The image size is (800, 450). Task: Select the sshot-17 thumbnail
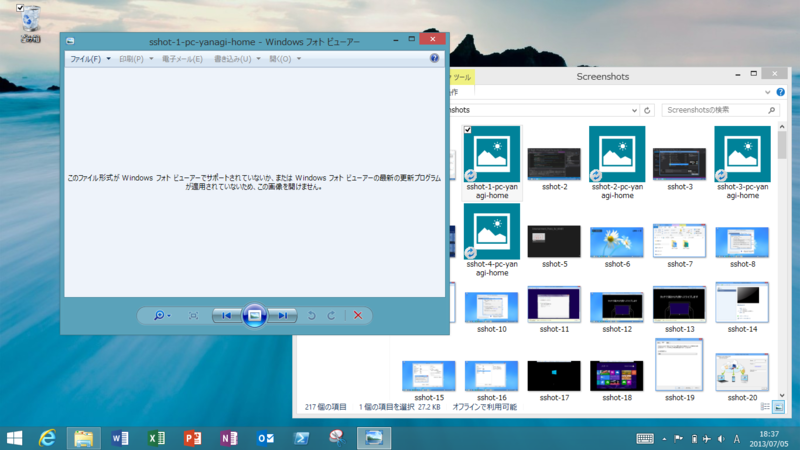point(554,376)
